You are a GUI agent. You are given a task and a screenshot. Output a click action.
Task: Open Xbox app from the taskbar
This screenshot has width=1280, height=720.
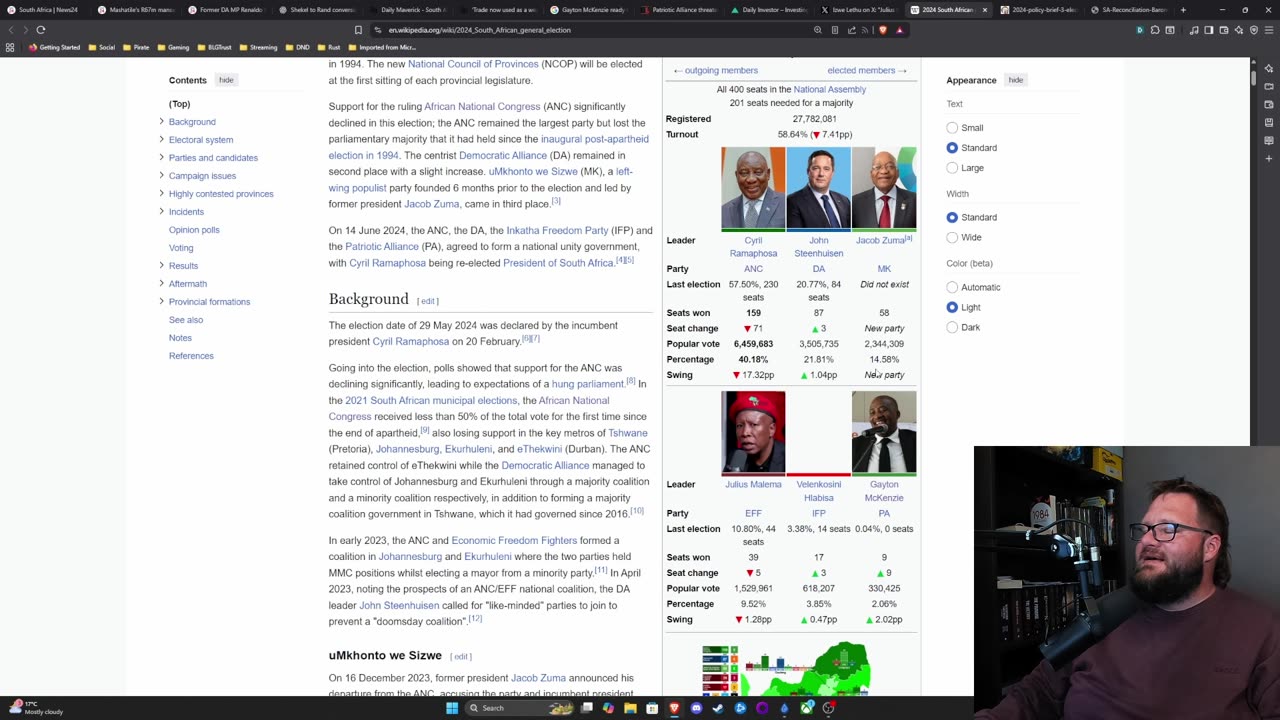[x=806, y=708]
